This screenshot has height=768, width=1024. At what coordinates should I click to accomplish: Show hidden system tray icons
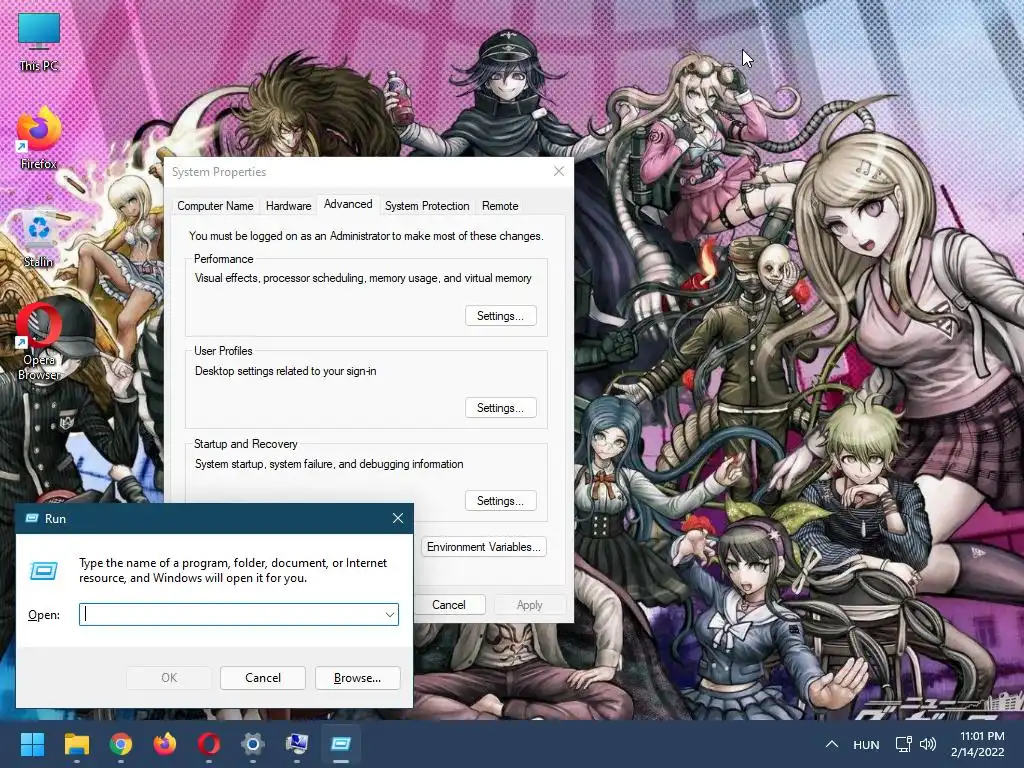(x=831, y=744)
